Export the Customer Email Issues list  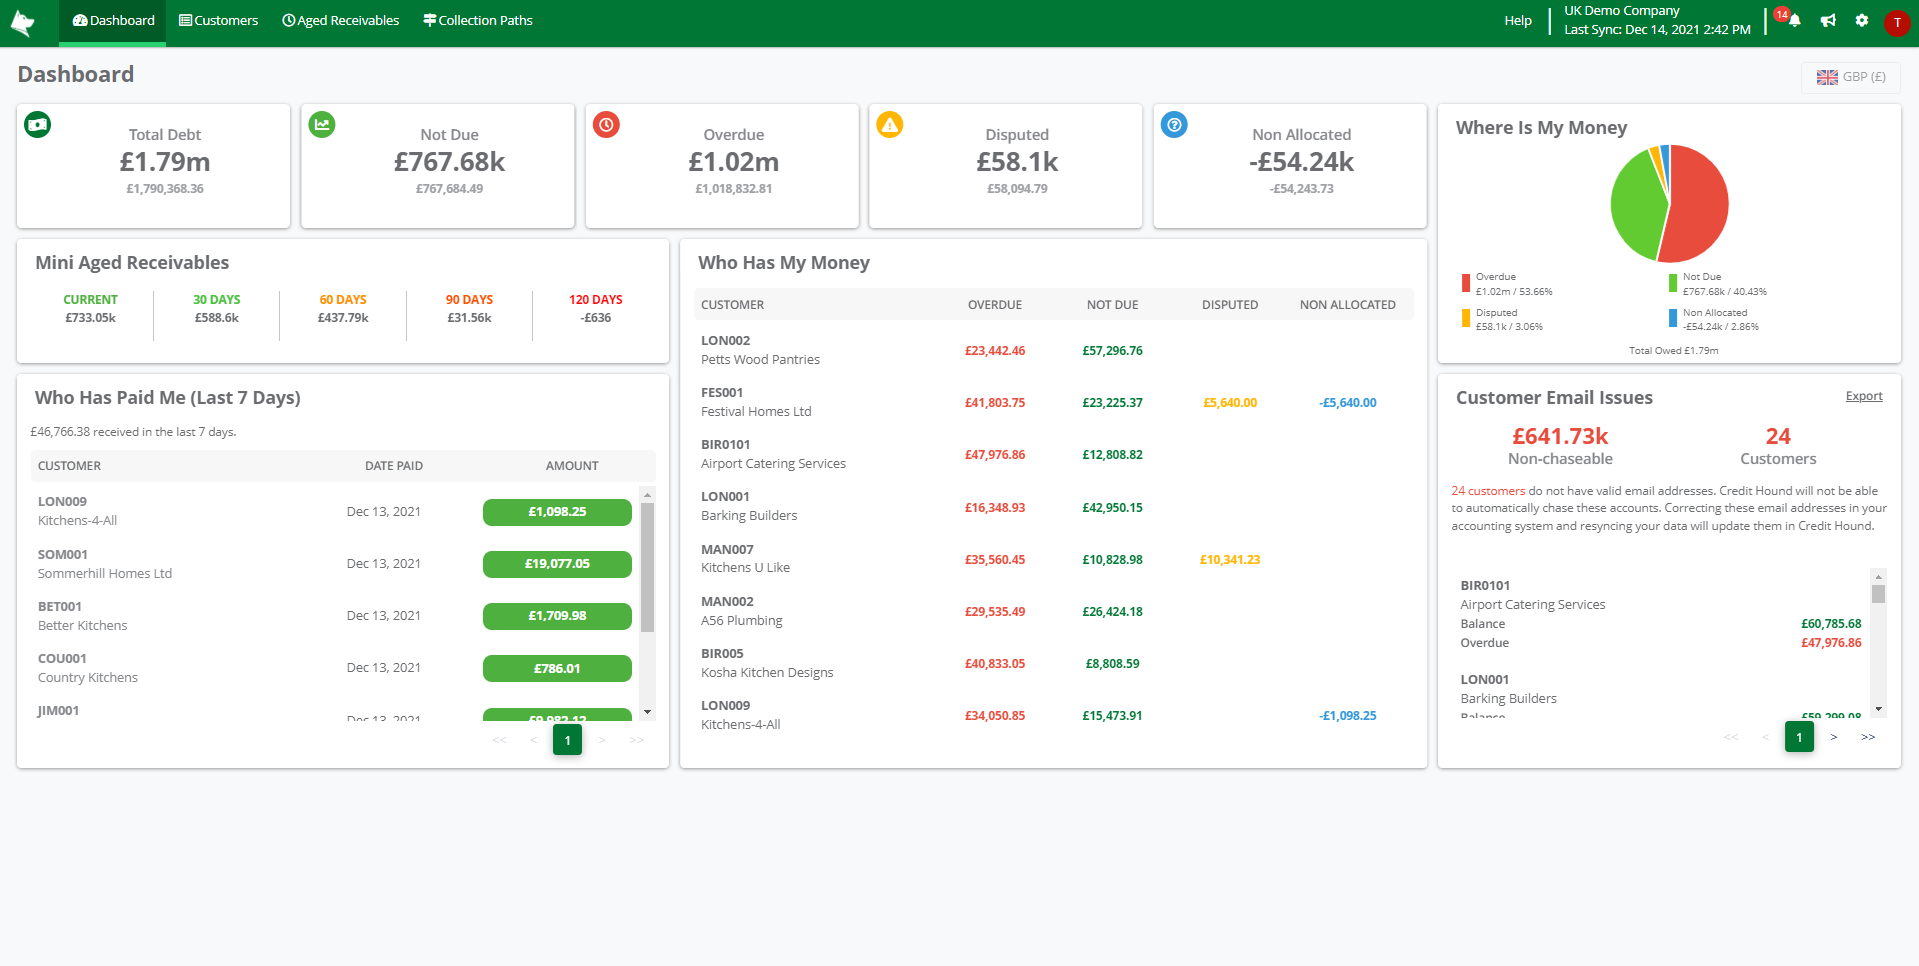point(1863,396)
